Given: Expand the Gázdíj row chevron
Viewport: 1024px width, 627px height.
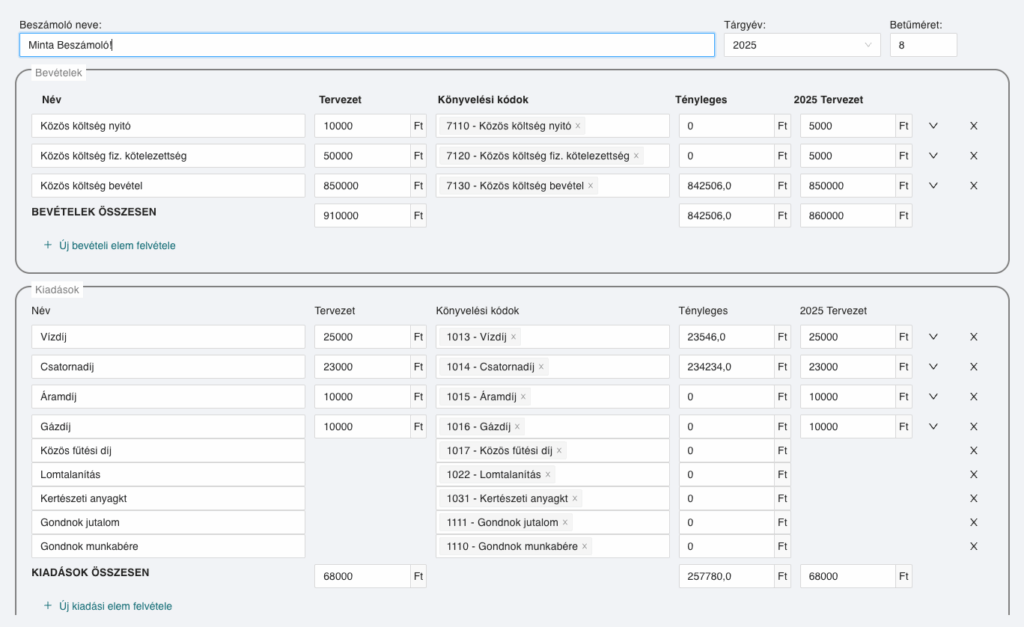Looking at the screenshot, I should click(x=933, y=427).
